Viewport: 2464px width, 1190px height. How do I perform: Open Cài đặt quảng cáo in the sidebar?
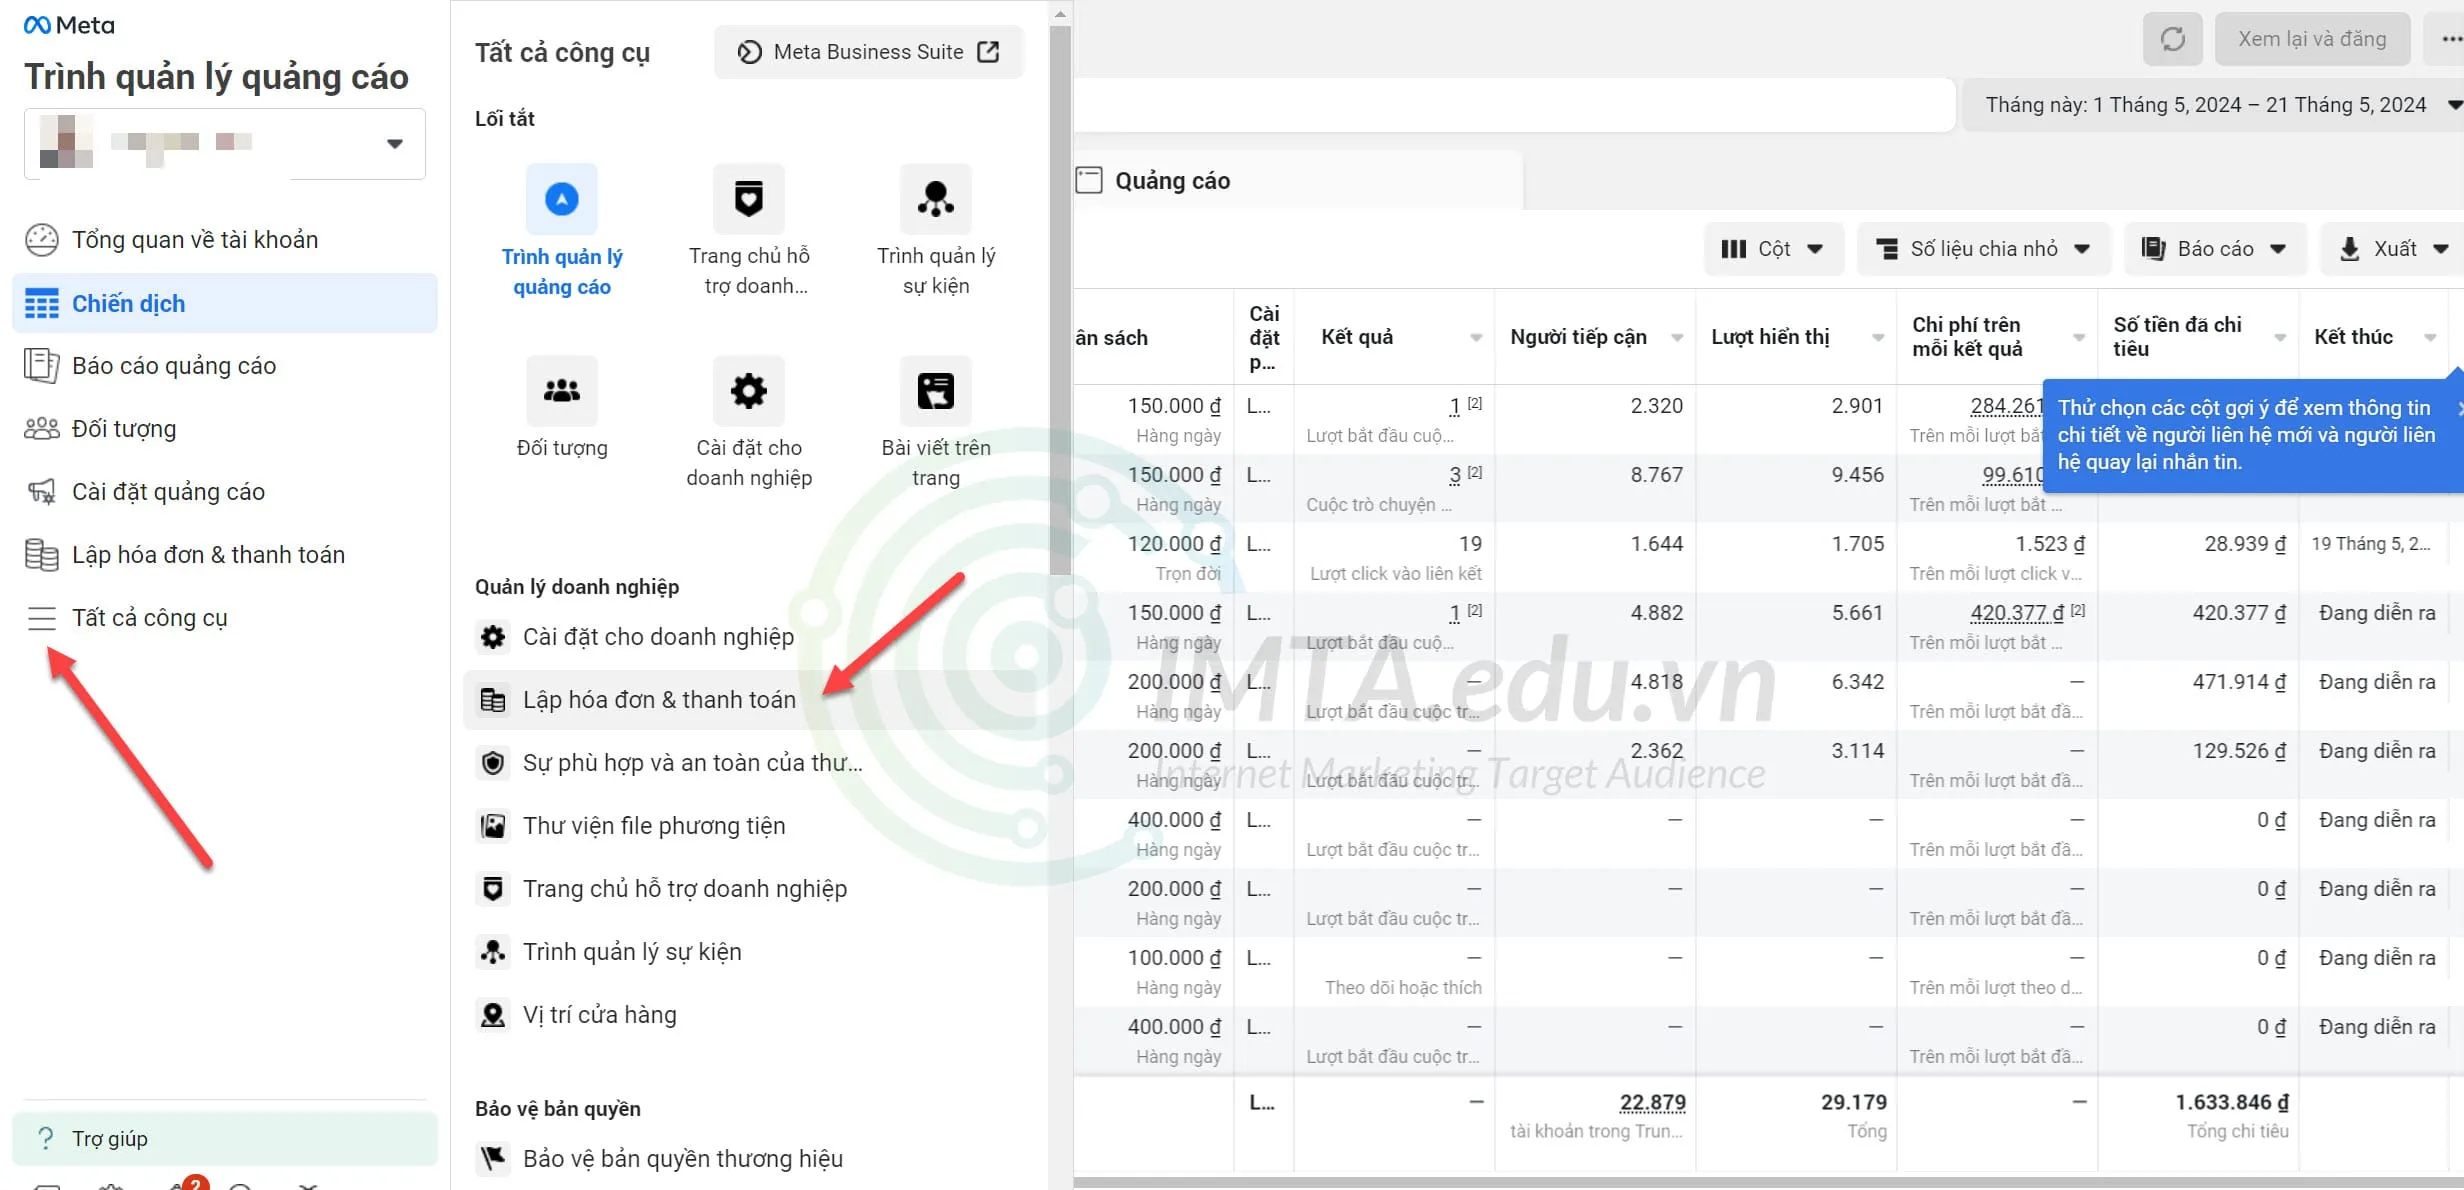[x=166, y=491]
